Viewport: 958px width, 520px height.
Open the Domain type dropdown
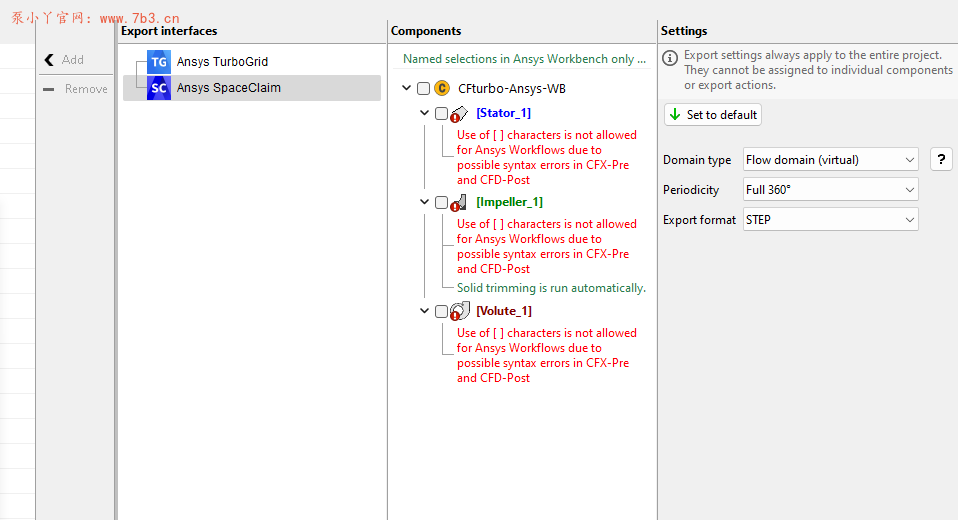point(830,160)
